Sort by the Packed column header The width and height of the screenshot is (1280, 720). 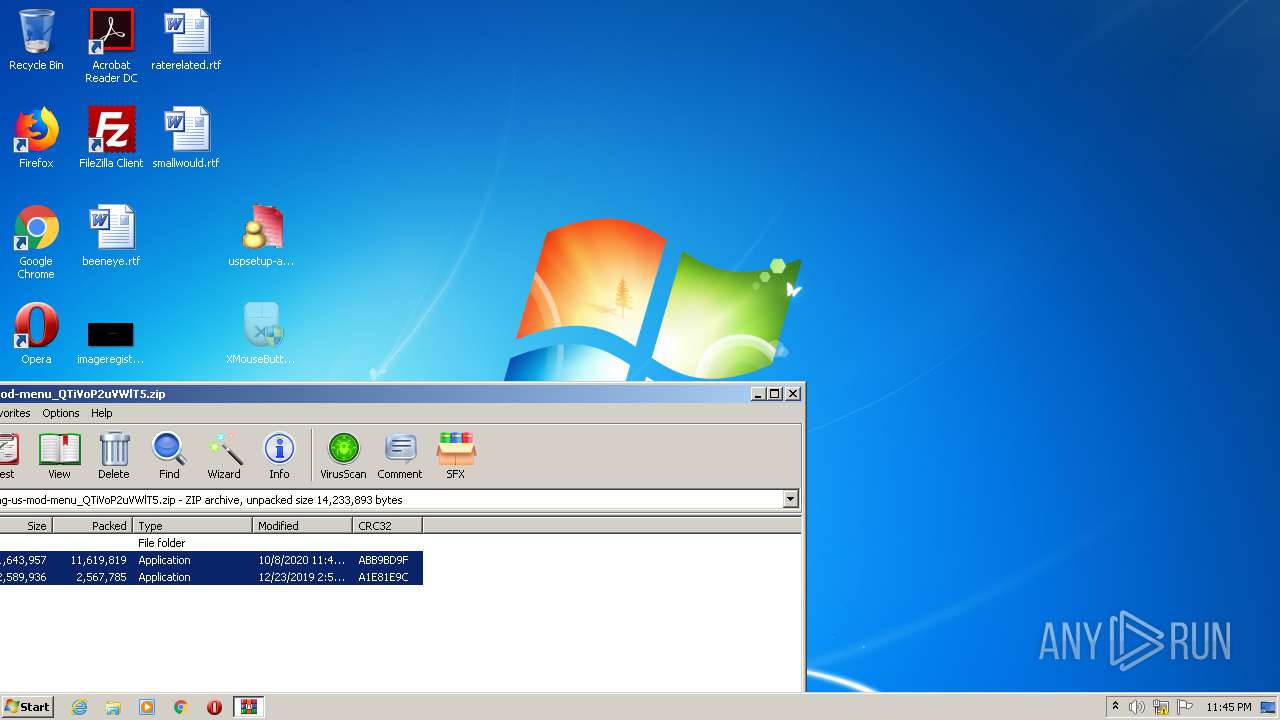(x=92, y=525)
